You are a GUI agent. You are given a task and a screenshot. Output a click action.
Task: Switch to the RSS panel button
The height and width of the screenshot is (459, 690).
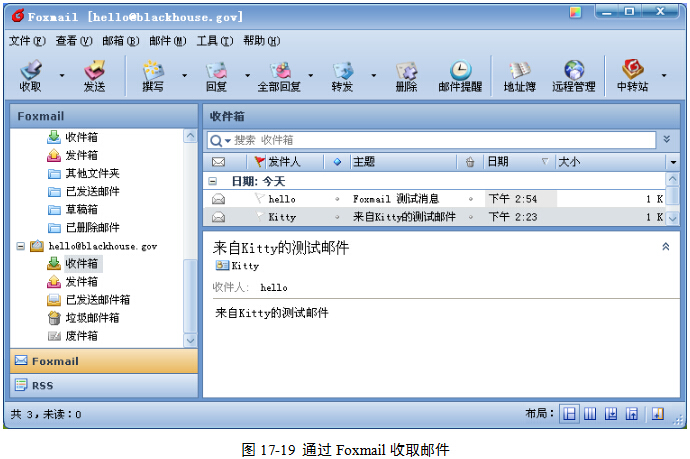tap(104, 386)
